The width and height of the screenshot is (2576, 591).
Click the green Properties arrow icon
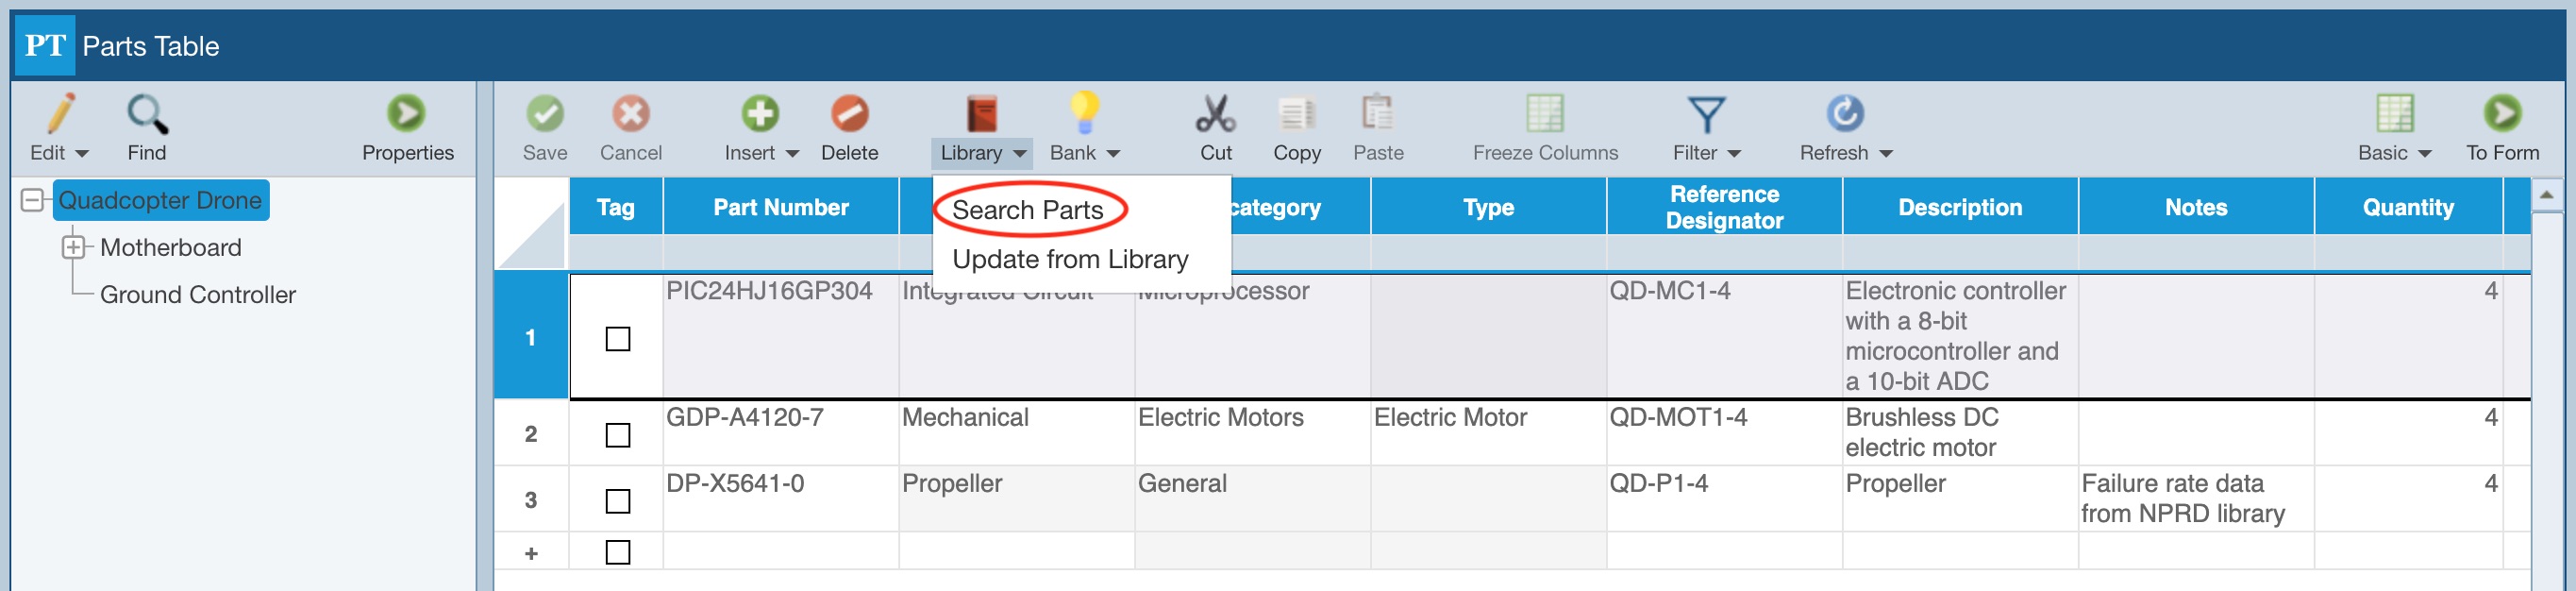coord(407,114)
